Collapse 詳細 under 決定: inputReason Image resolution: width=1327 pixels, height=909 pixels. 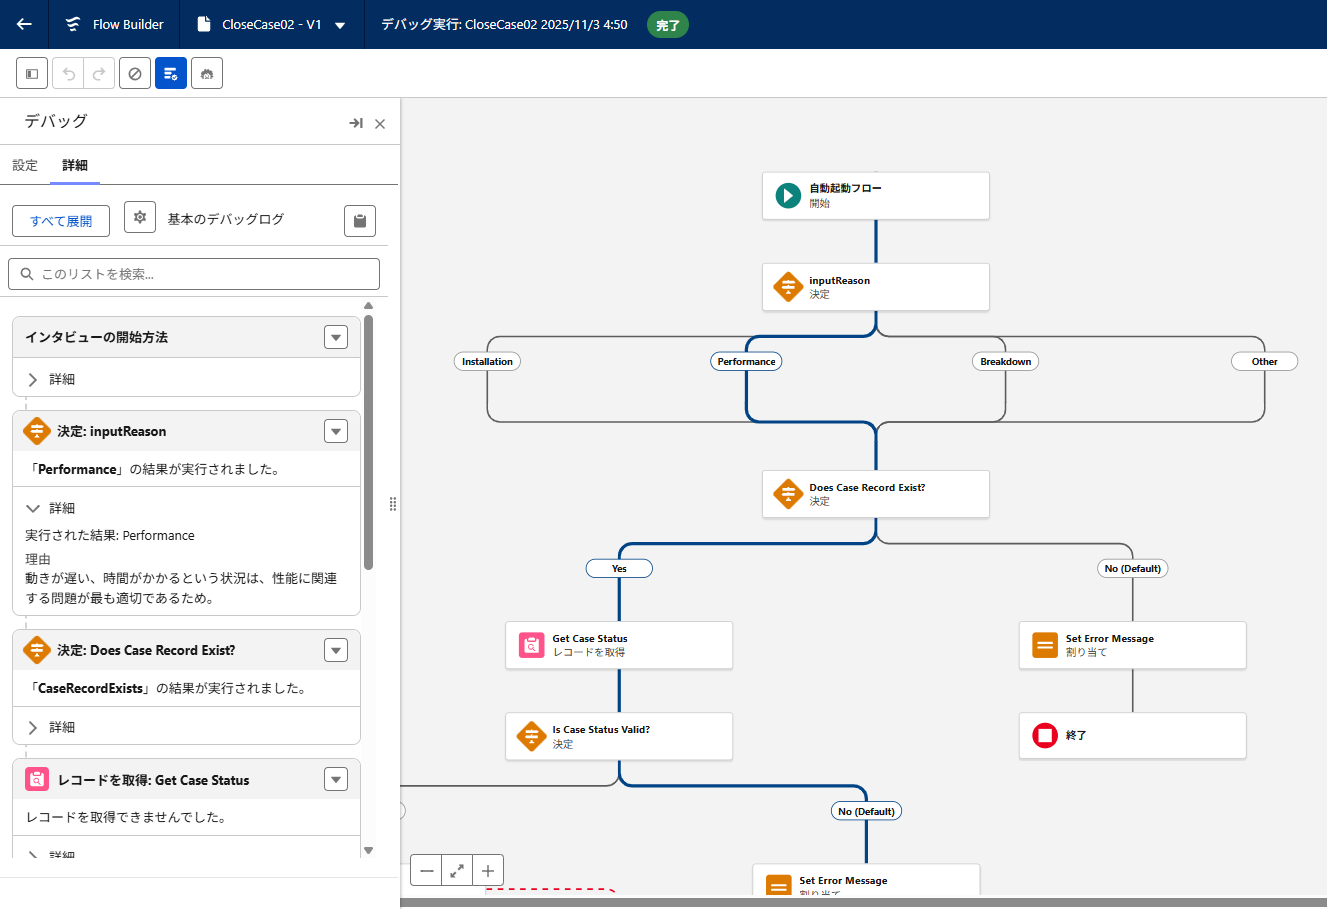(33, 508)
